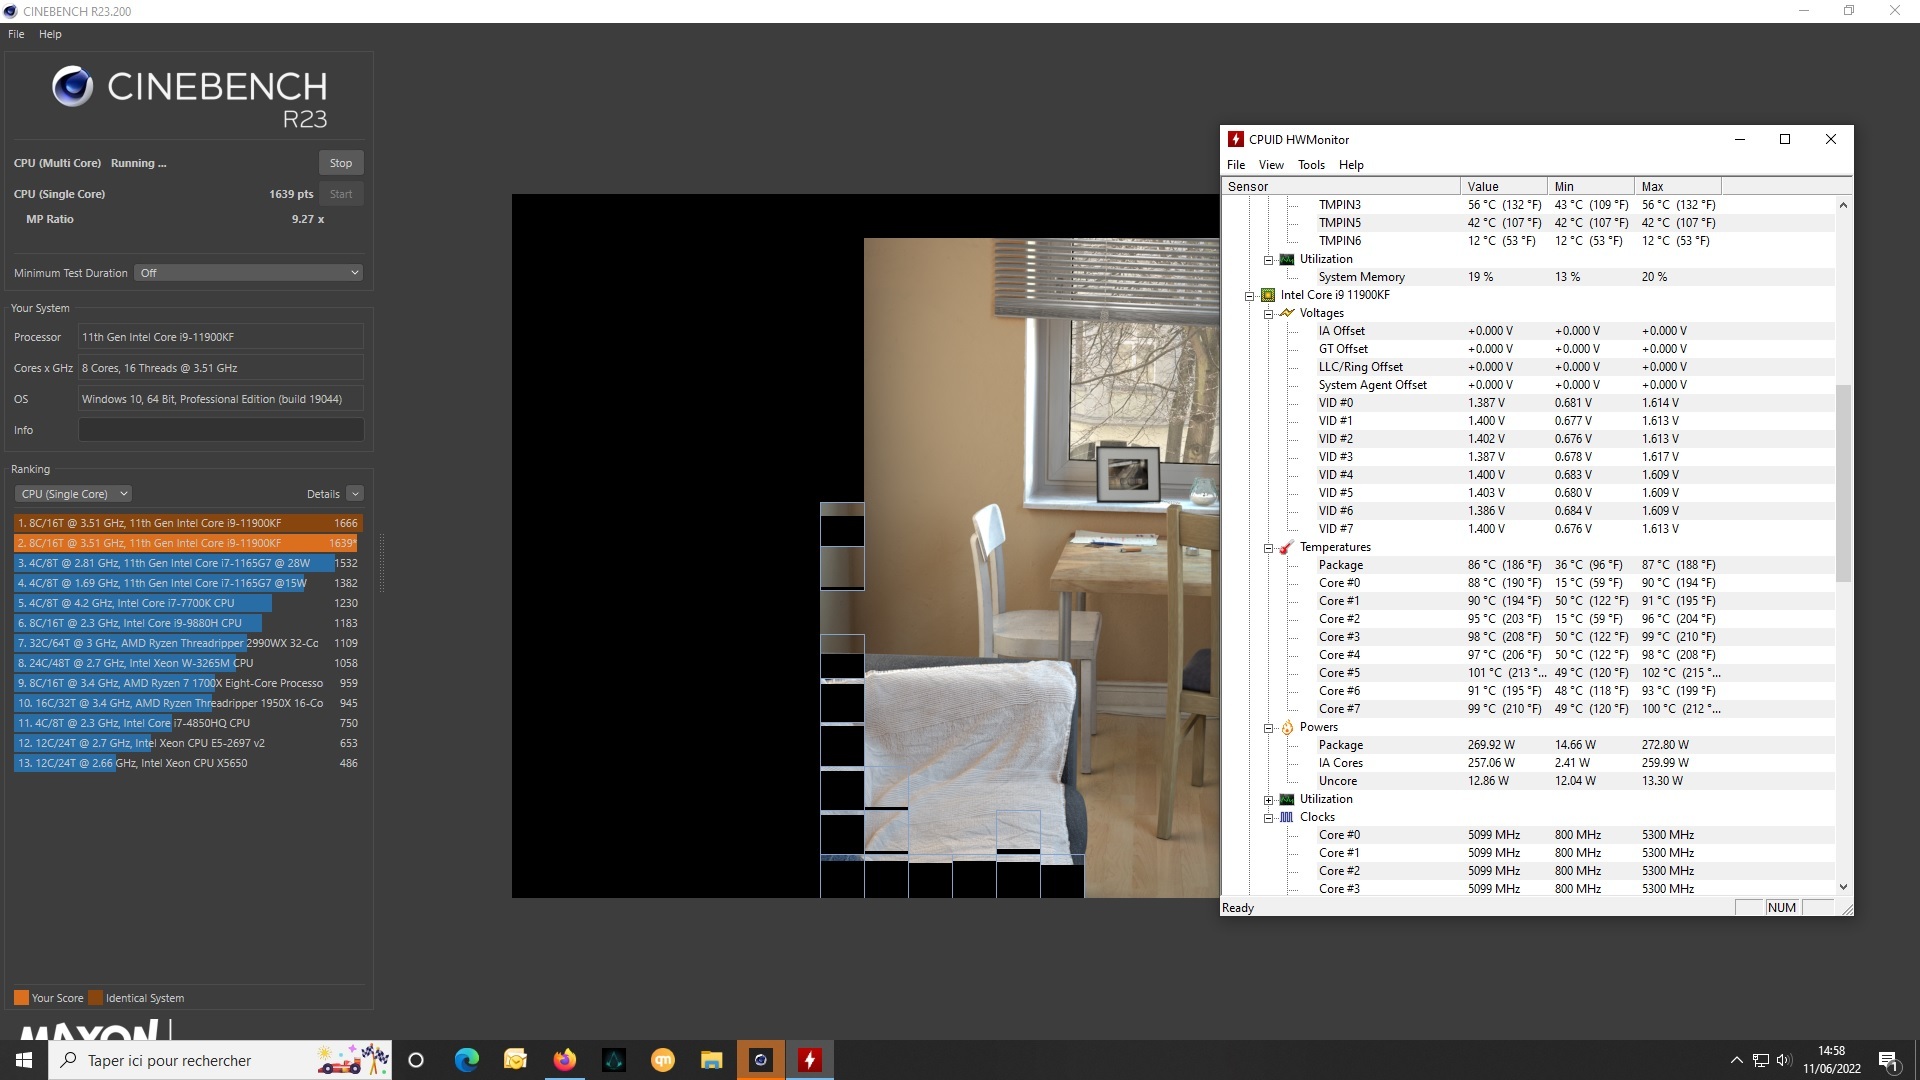The height and width of the screenshot is (1080, 1920).
Task: Click the HWMonitor taskbar icon
Action: 810,1060
